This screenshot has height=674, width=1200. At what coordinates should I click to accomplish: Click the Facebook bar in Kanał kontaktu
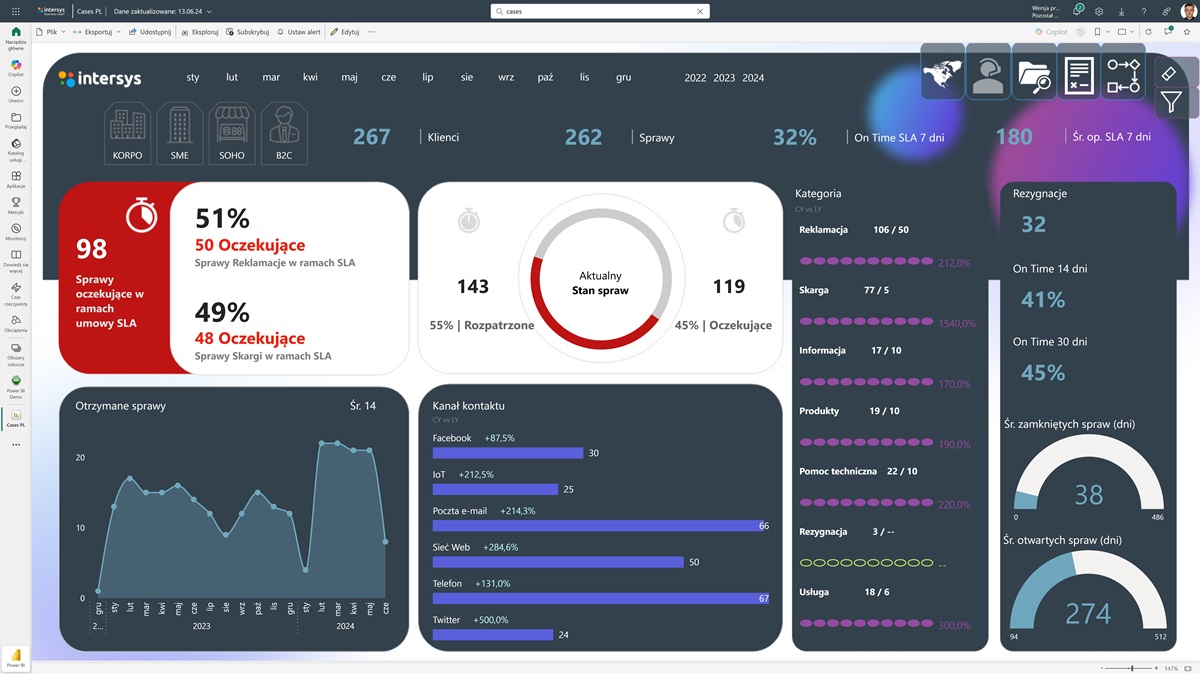point(508,453)
